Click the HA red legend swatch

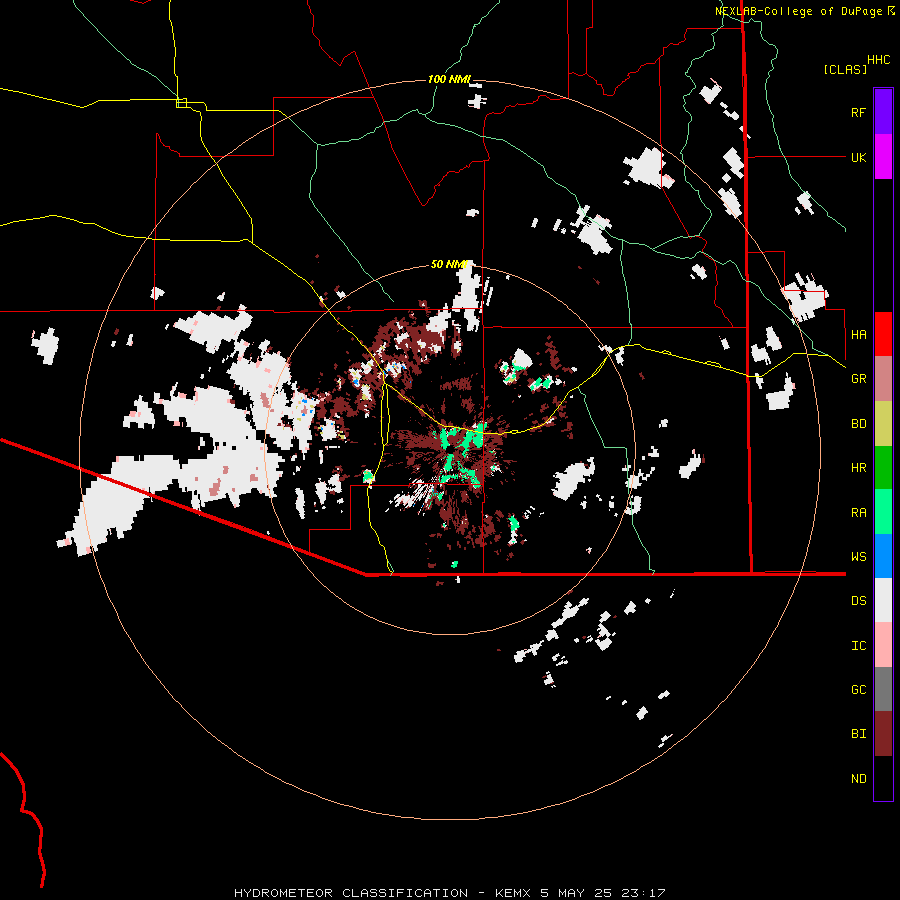pos(883,334)
